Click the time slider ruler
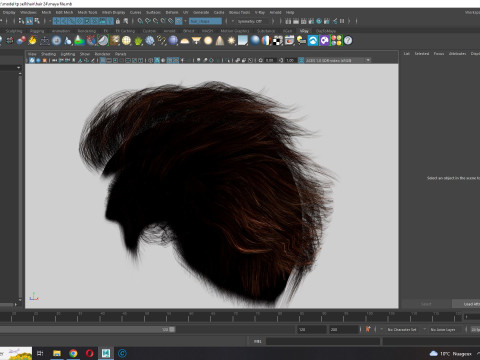480x360 pixels. pos(231,317)
